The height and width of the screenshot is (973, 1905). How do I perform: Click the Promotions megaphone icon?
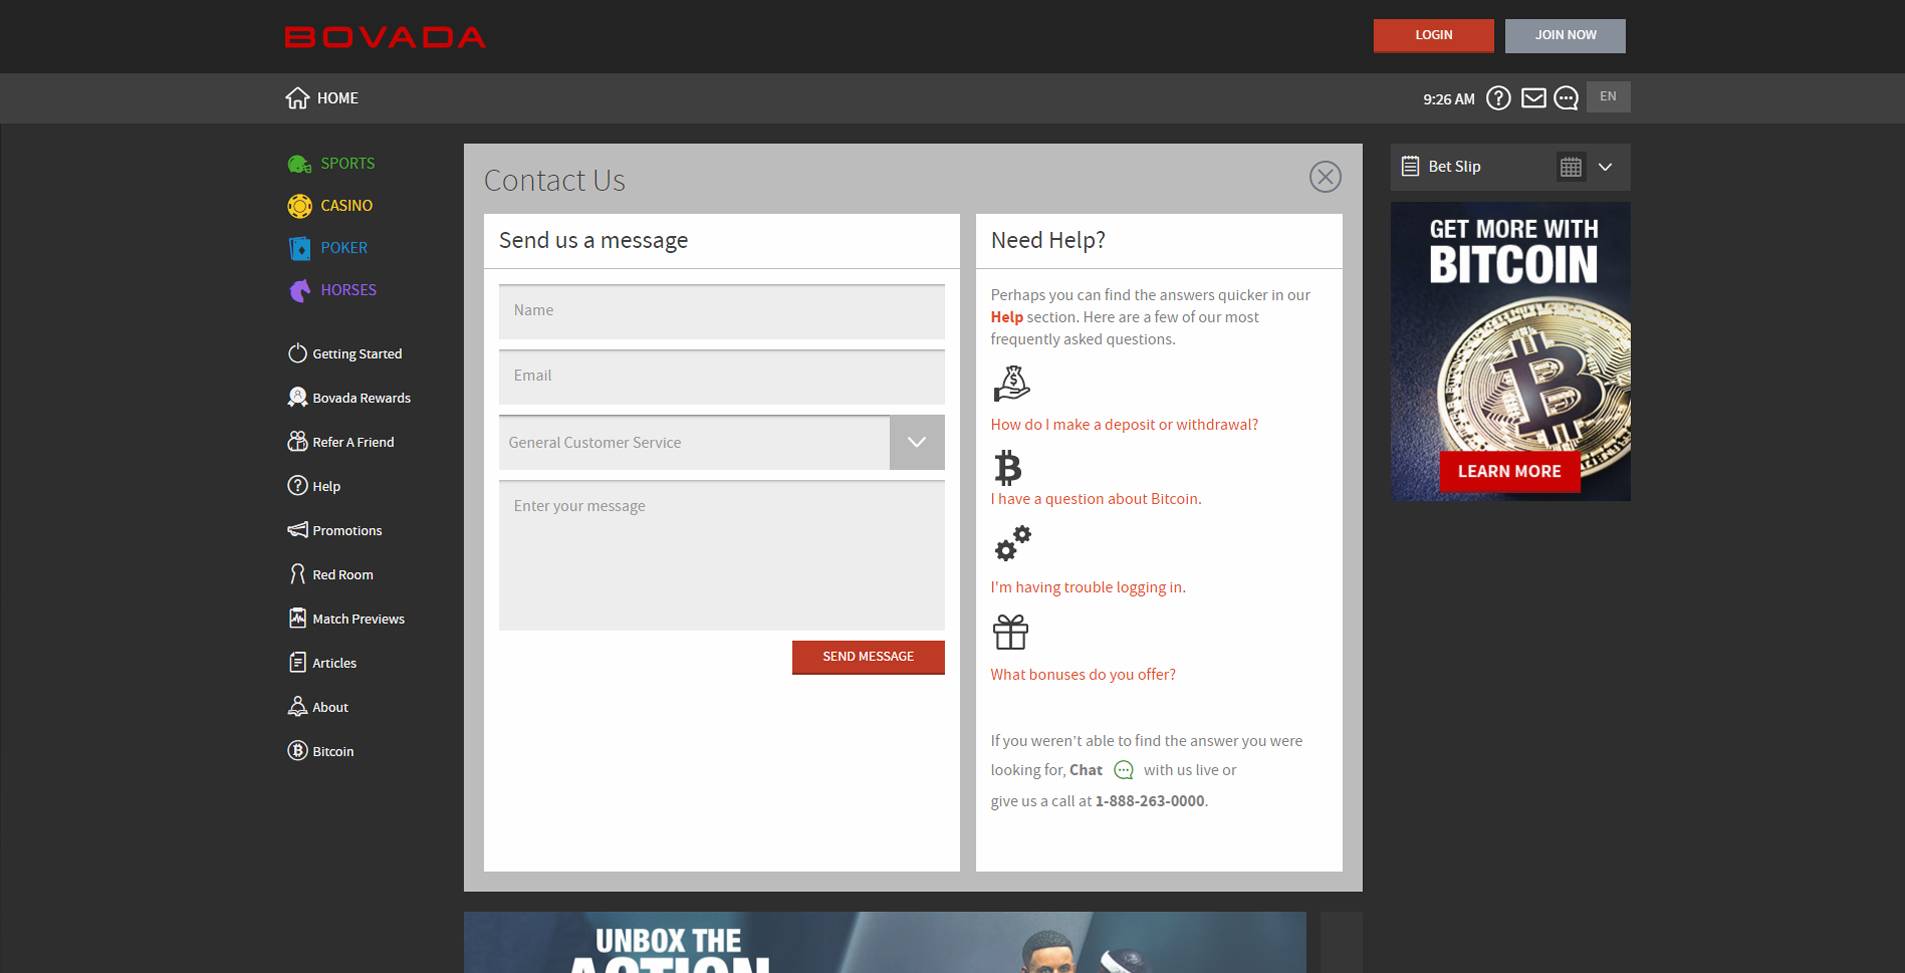(297, 529)
